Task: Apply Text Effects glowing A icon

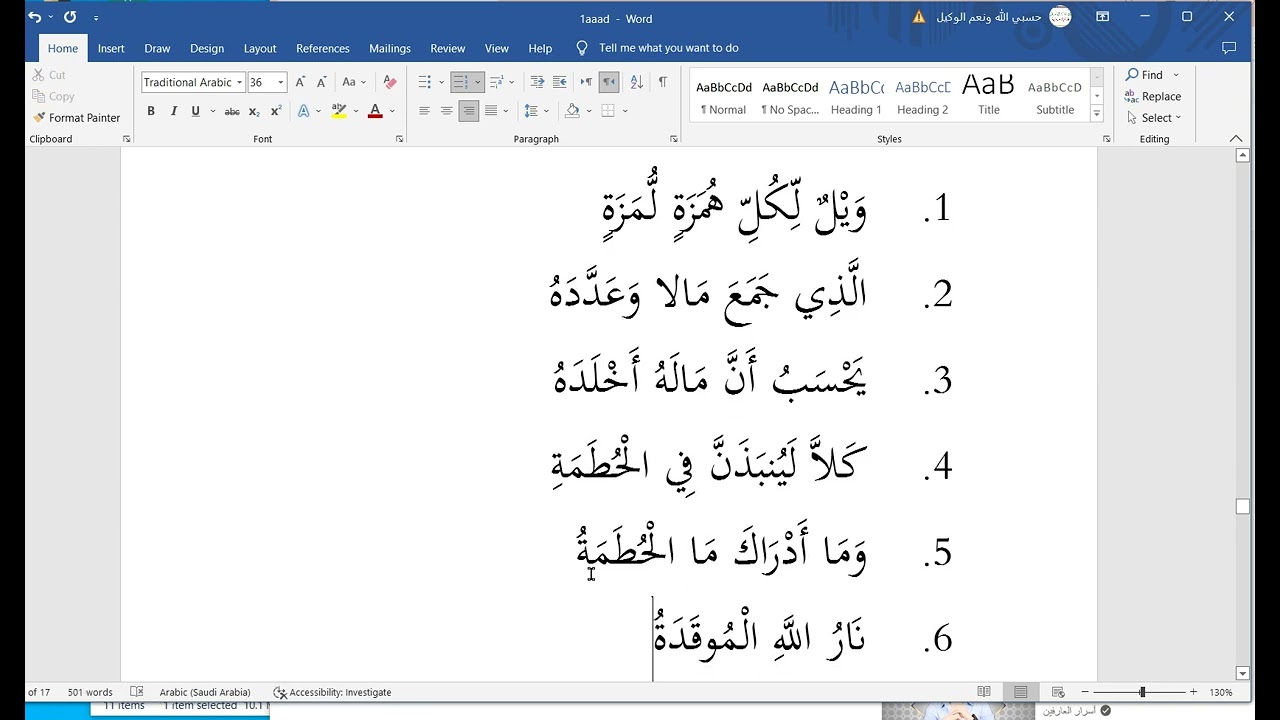Action: pyautogui.click(x=304, y=111)
